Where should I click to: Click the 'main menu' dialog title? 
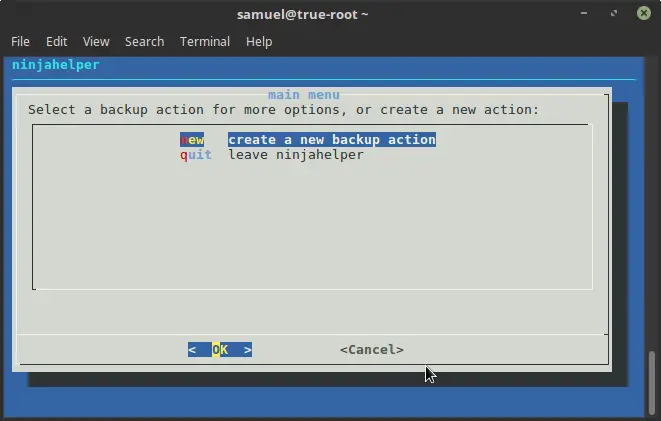pos(304,95)
